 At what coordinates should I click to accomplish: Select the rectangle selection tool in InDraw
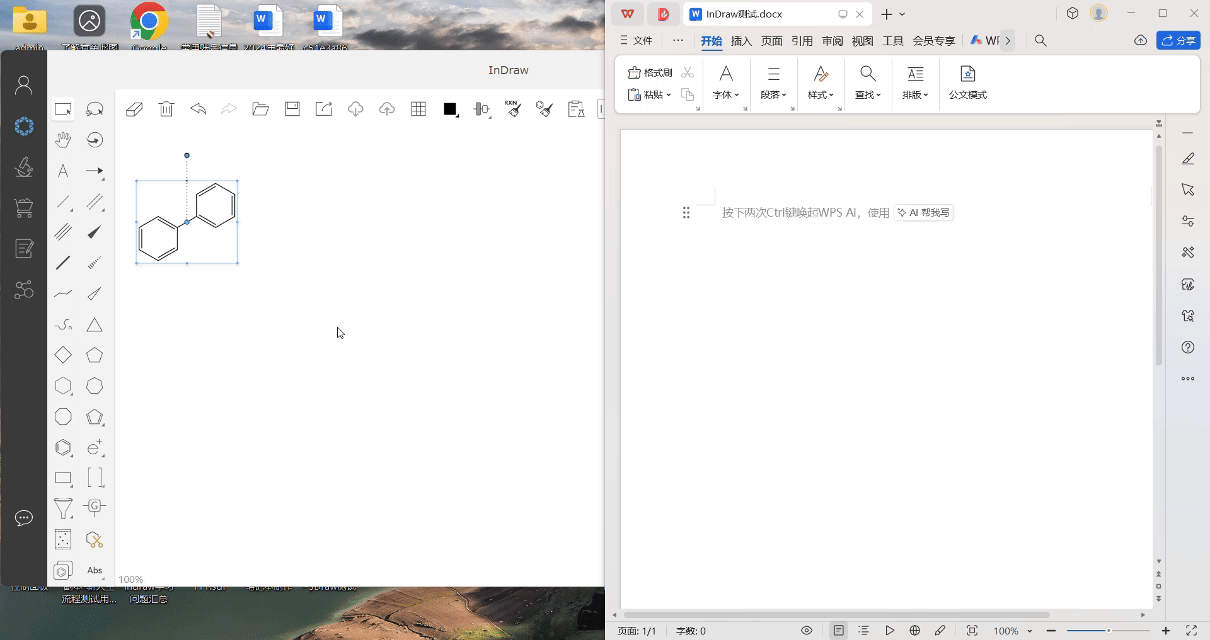click(63, 109)
